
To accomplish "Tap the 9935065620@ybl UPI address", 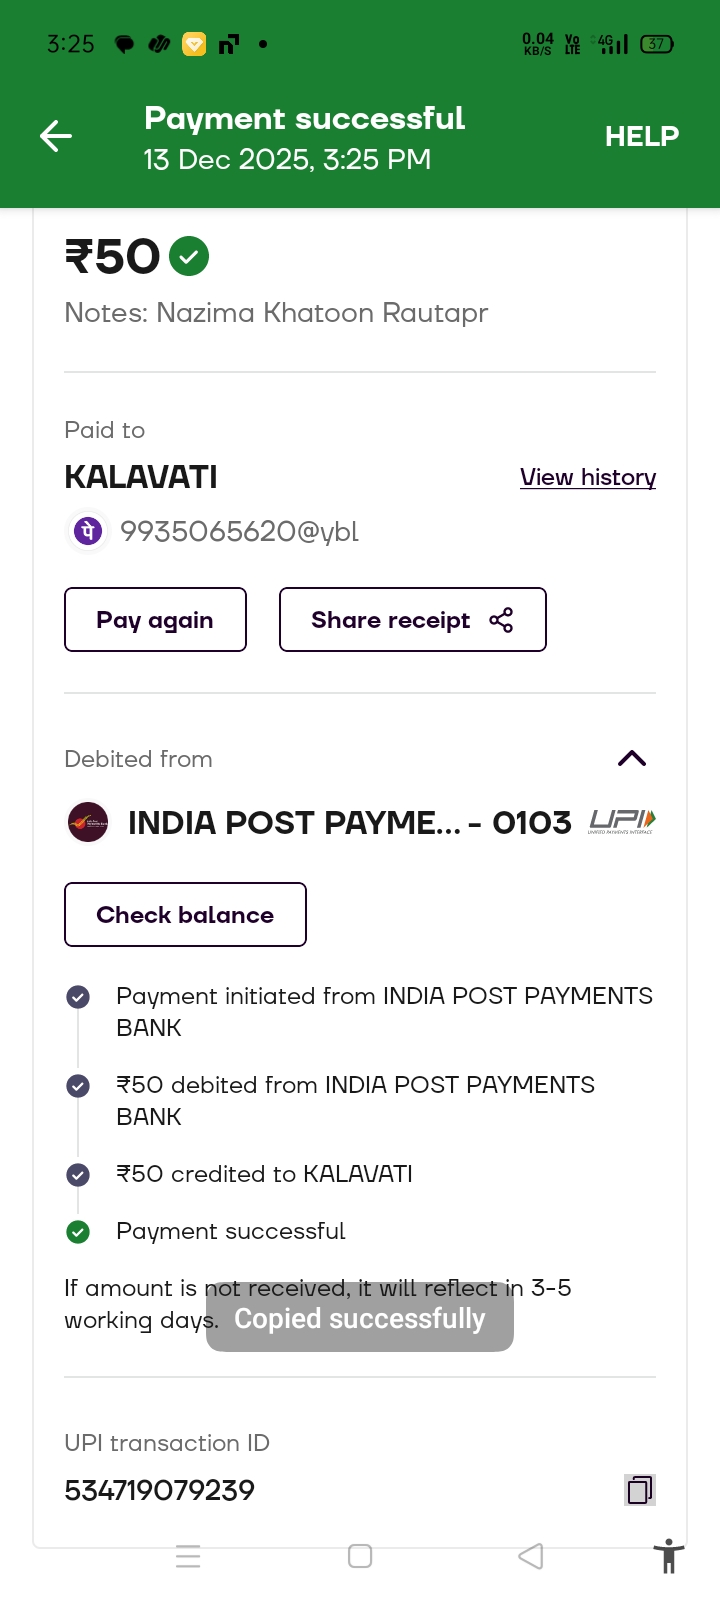I will tap(239, 531).
